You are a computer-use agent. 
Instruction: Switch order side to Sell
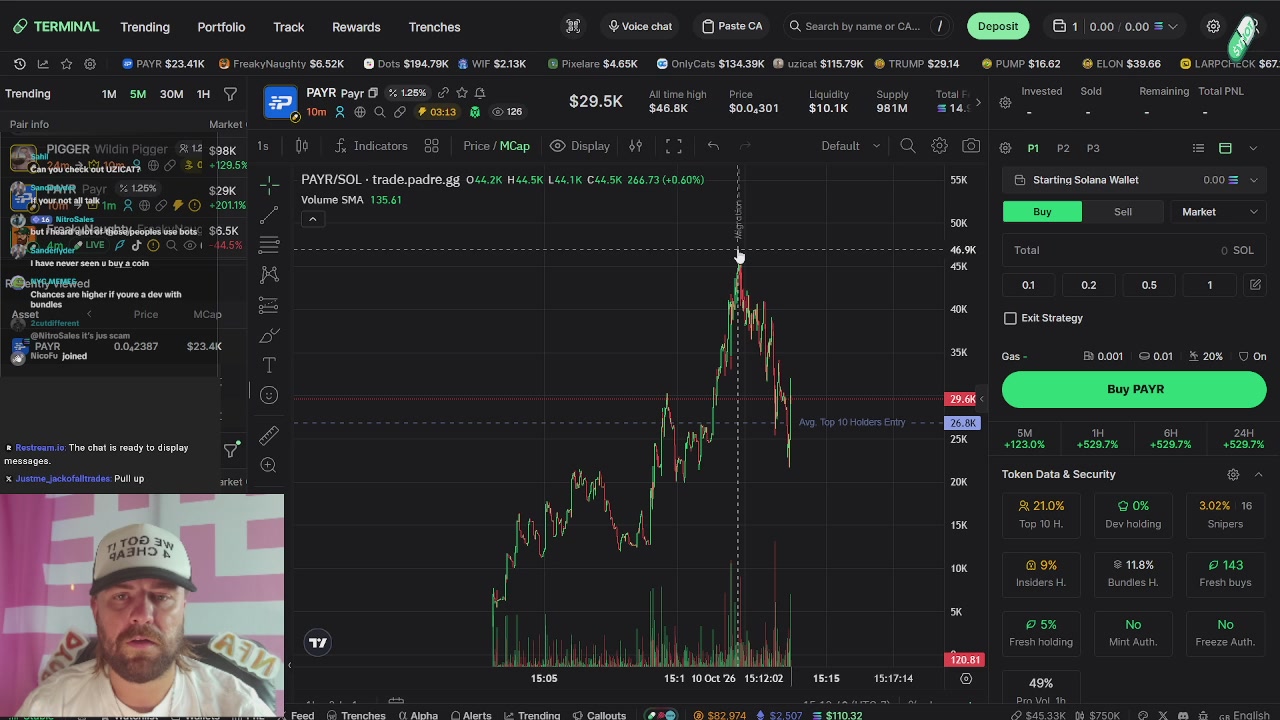1123,212
